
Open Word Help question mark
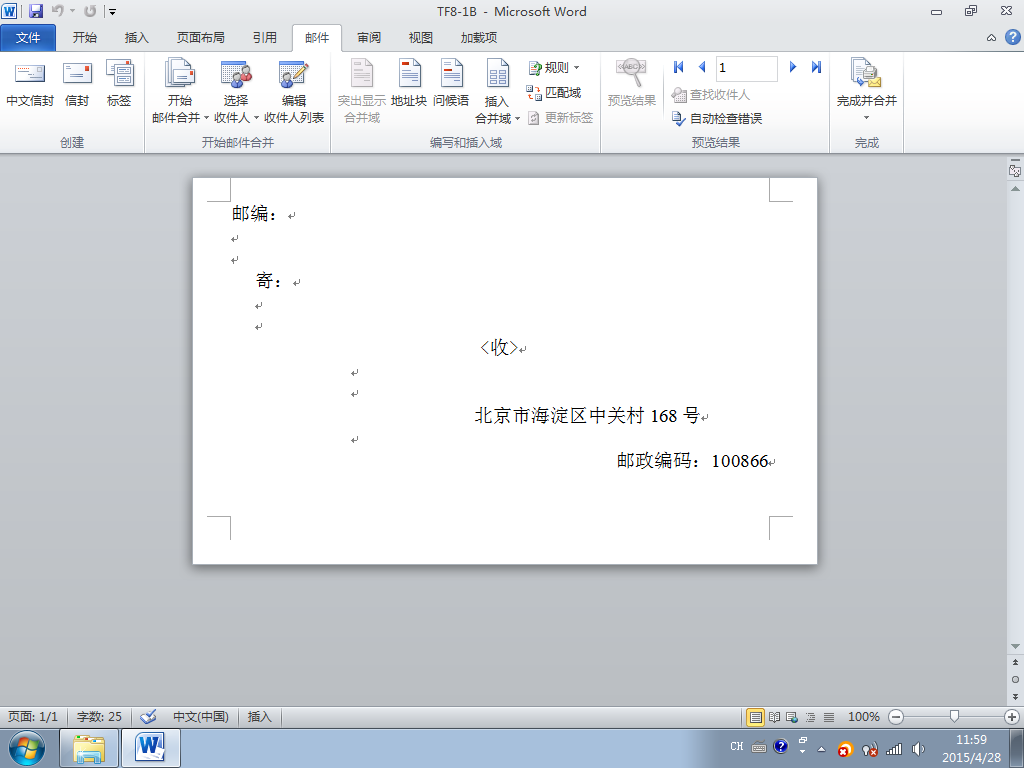click(x=1012, y=37)
